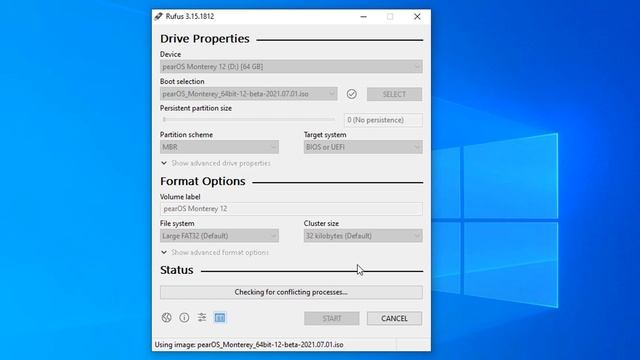Open the Device dropdown
640x360 pixels.
click(x=291, y=67)
